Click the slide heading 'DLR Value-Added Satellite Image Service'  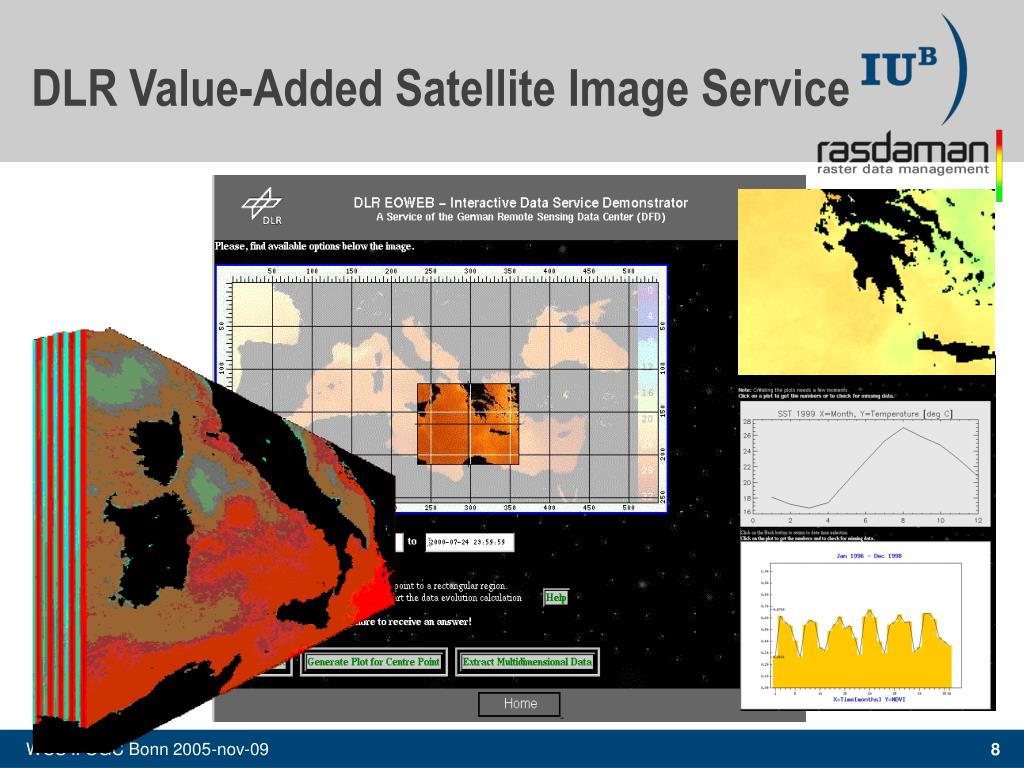coord(441,88)
